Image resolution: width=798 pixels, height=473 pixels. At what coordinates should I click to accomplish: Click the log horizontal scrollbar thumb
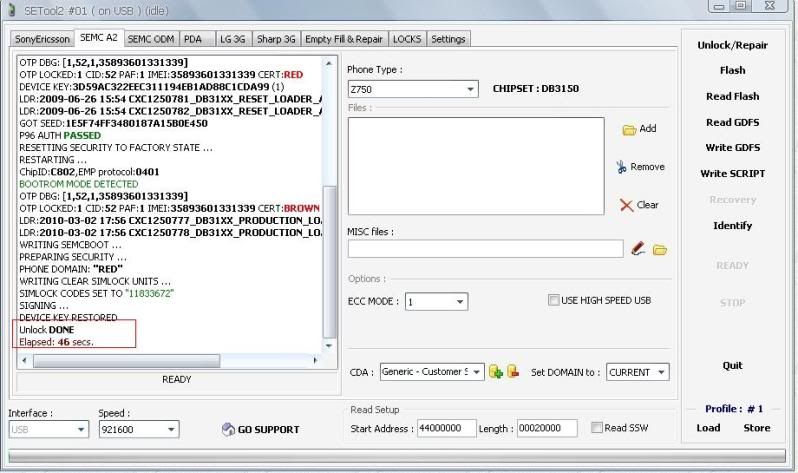tap(127, 360)
